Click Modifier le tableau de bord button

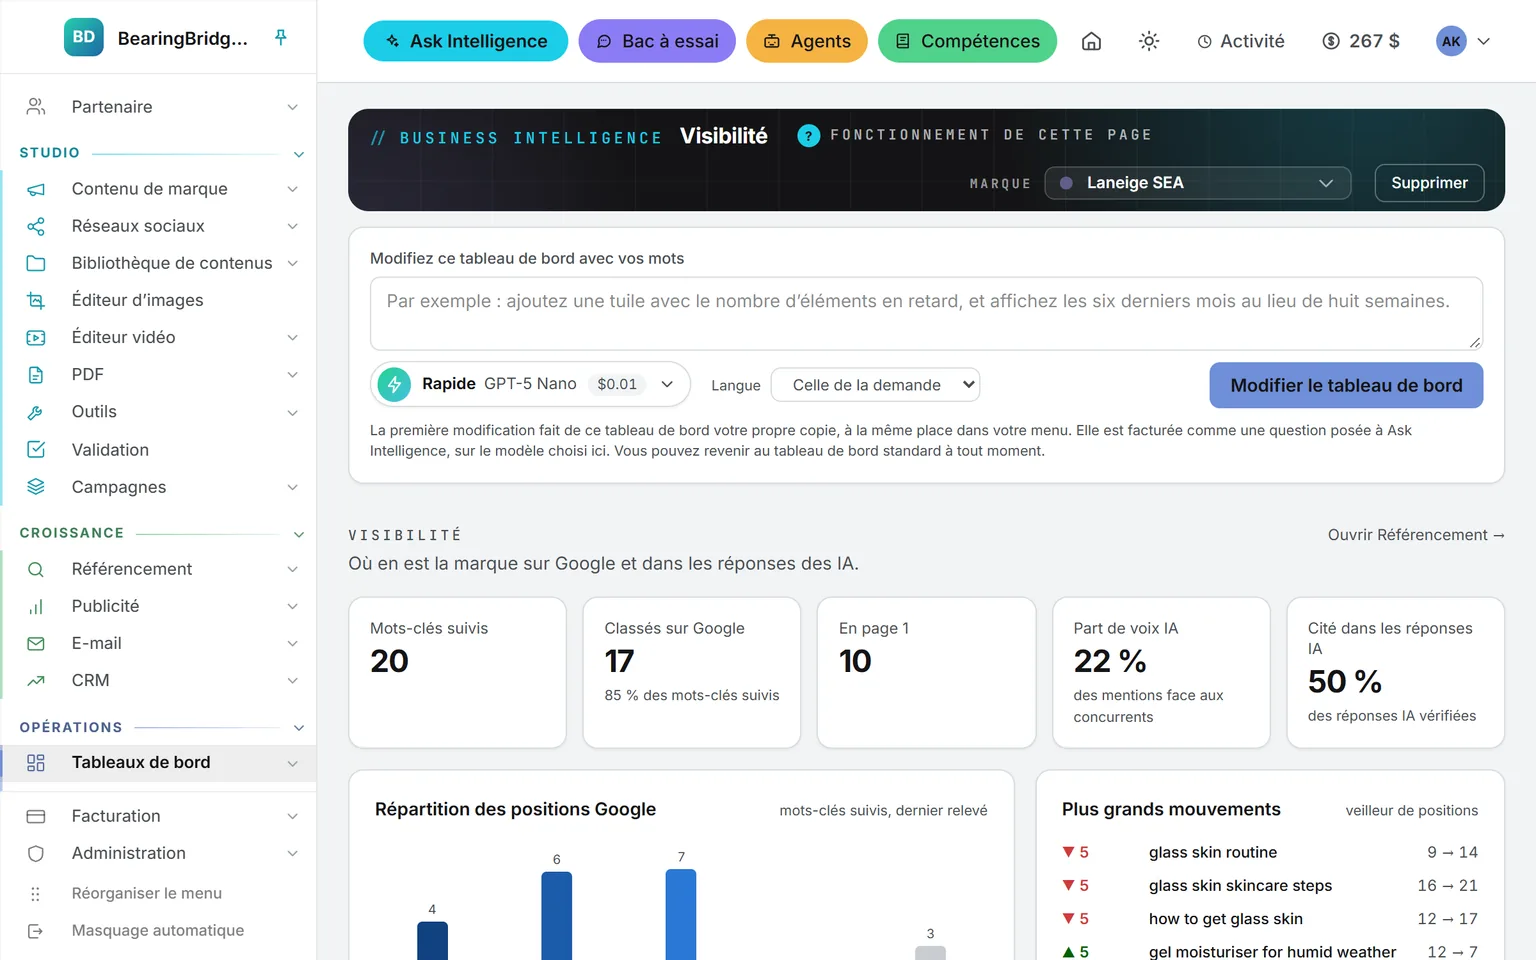pyautogui.click(x=1346, y=385)
